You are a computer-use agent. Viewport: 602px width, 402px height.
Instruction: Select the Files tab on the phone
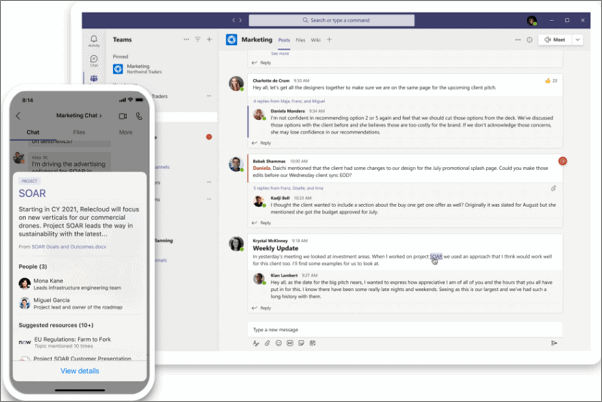click(79, 132)
